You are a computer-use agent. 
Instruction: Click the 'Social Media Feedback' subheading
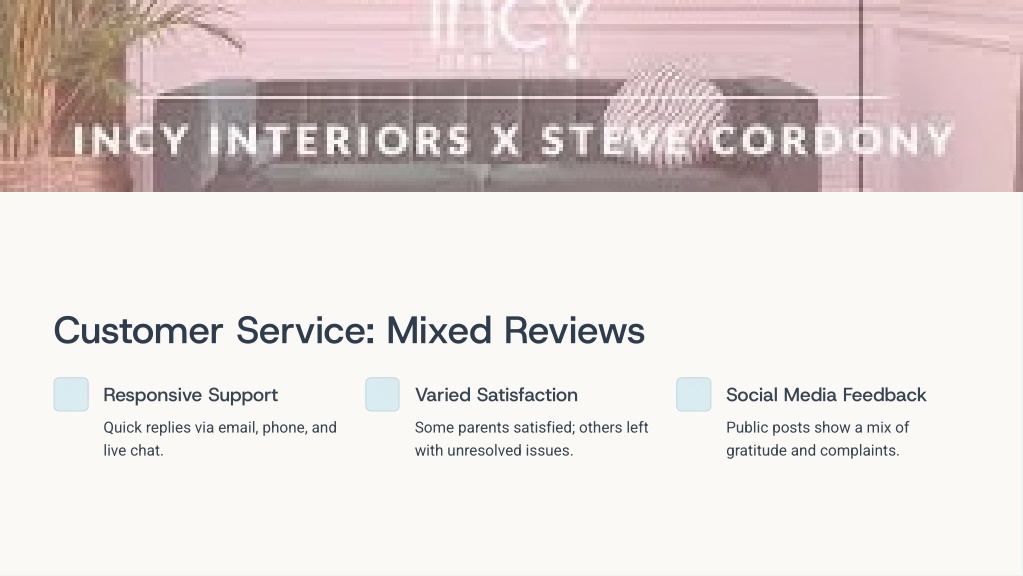click(x=826, y=395)
